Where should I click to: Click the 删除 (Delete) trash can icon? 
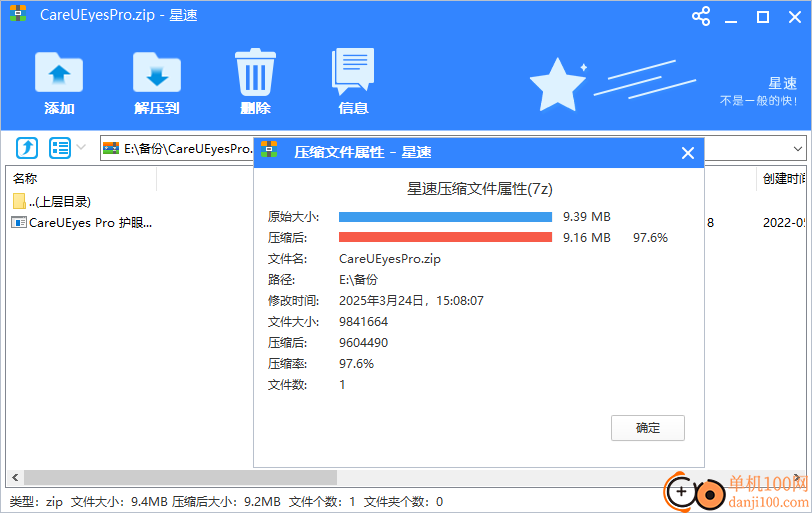click(255, 72)
